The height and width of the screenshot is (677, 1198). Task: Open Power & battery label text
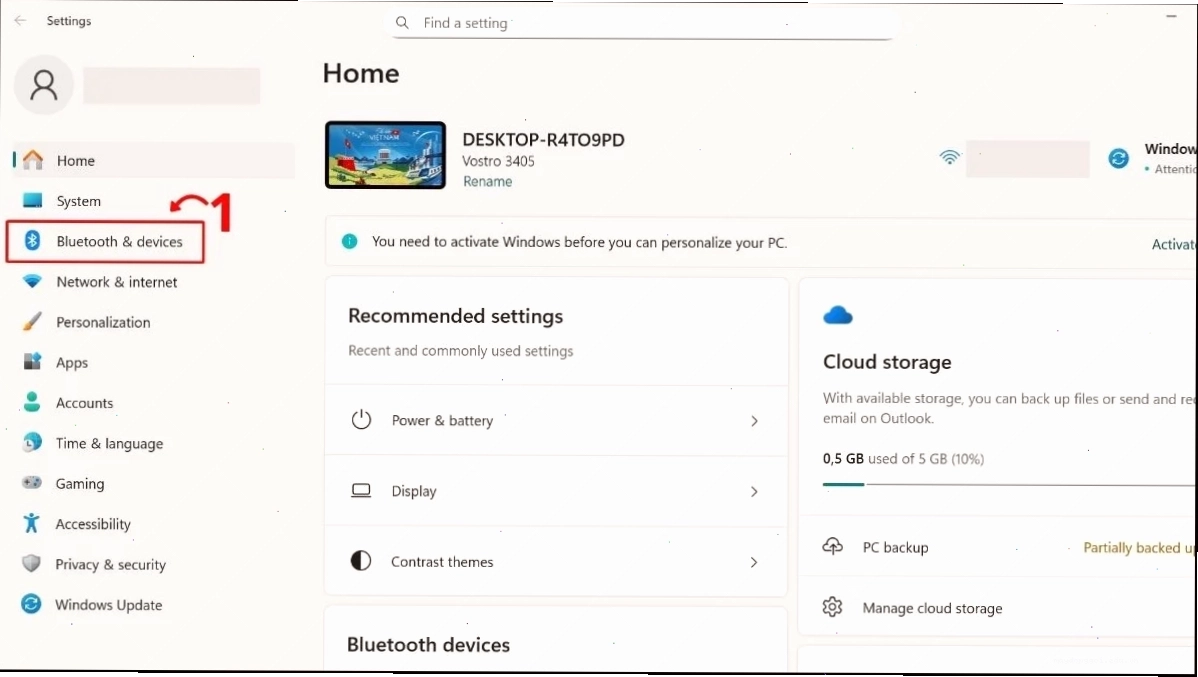[442, 420]
